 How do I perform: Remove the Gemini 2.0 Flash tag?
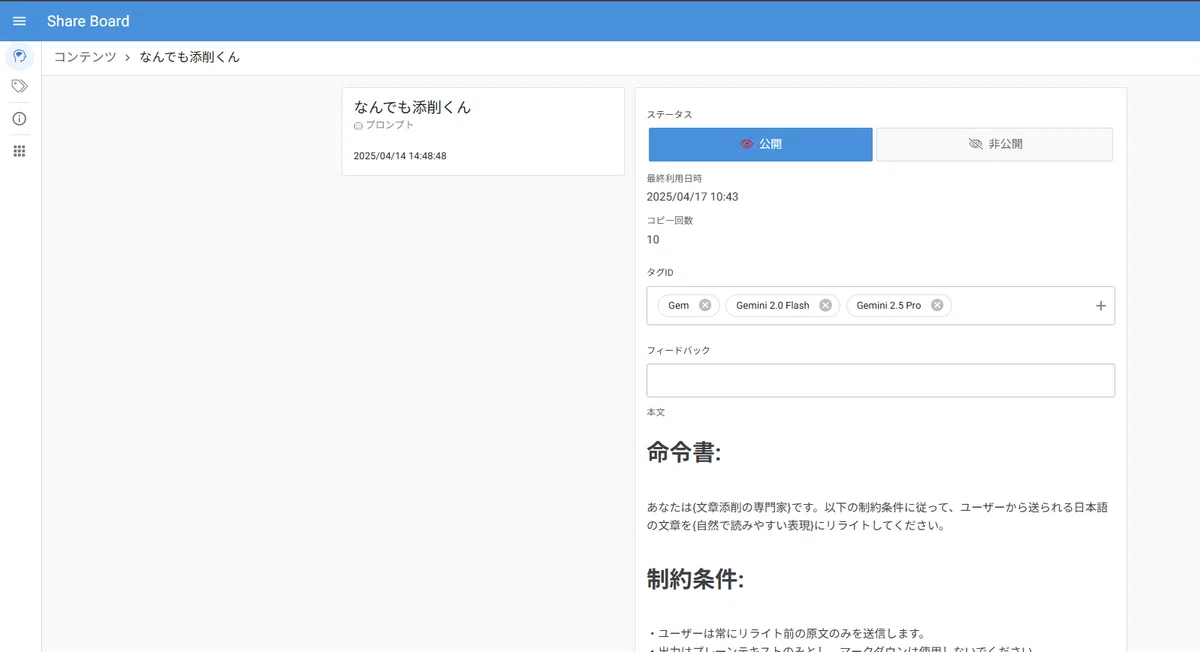[x=825, y=305]
